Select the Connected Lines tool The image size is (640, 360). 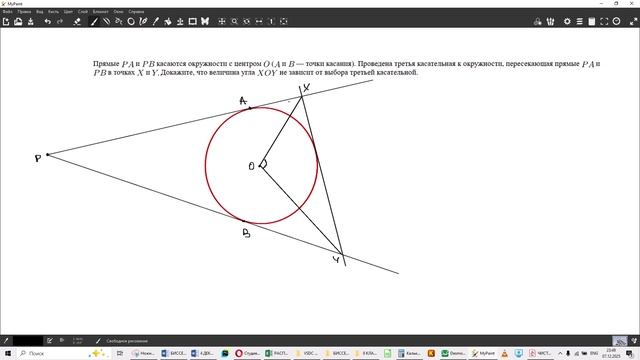point(118,21)
